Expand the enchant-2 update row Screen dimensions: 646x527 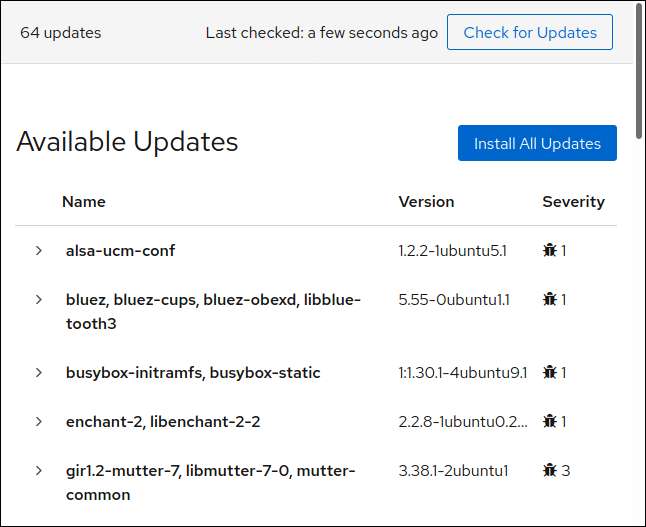(39, 422)
